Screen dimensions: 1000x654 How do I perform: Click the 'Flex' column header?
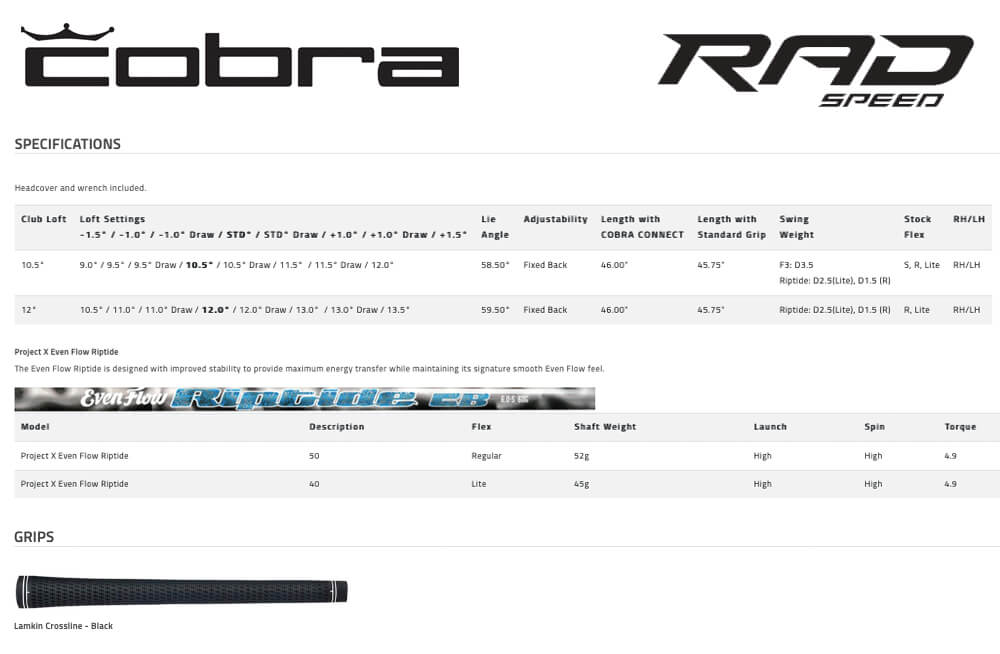pos(482,427)
